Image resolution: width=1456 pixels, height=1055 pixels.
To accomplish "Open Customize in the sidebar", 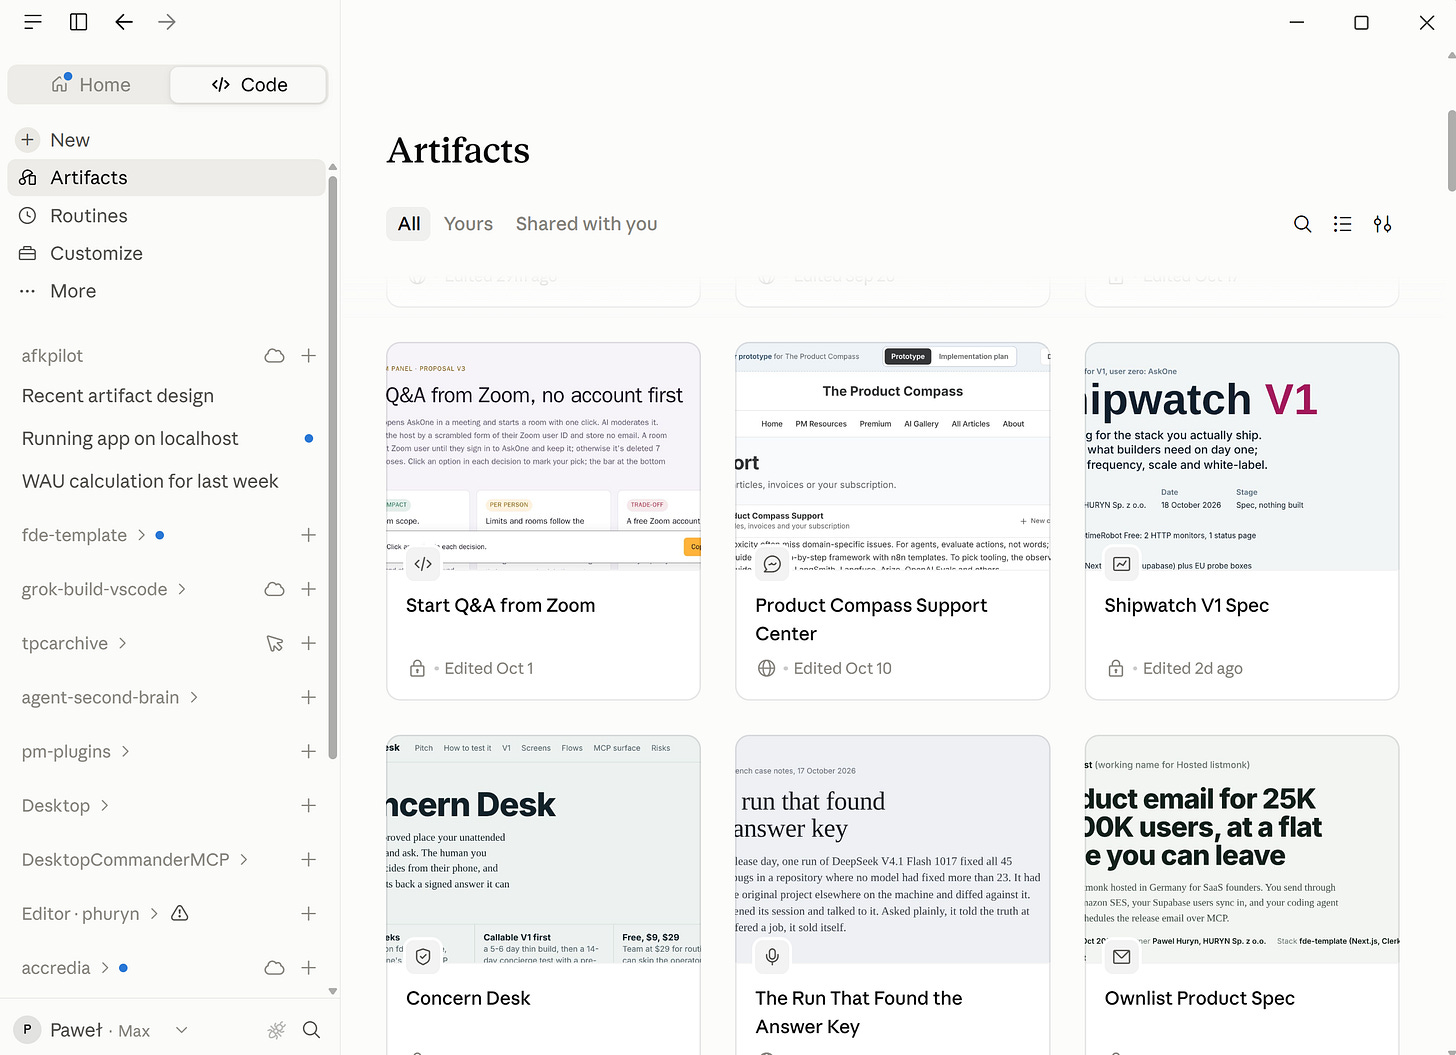I will tap(166, 254).
